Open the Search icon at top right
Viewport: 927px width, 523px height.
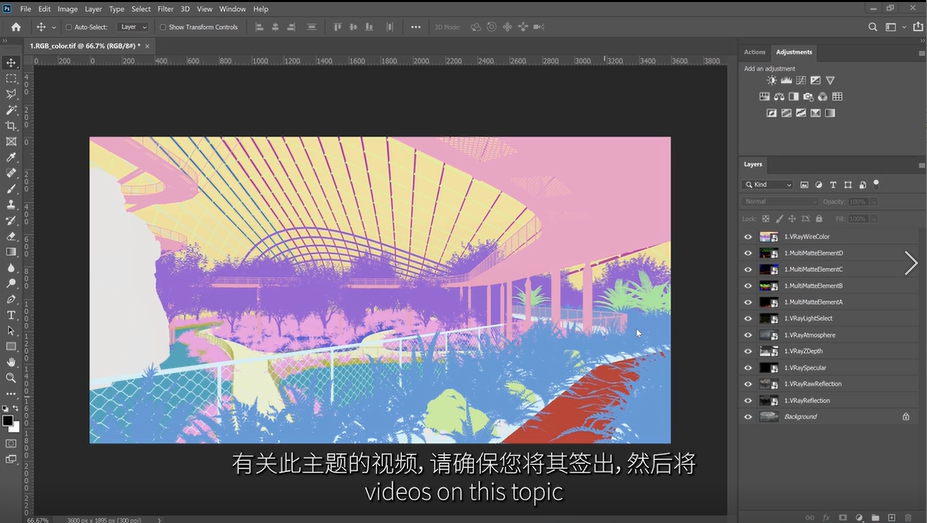coord(873,27)
